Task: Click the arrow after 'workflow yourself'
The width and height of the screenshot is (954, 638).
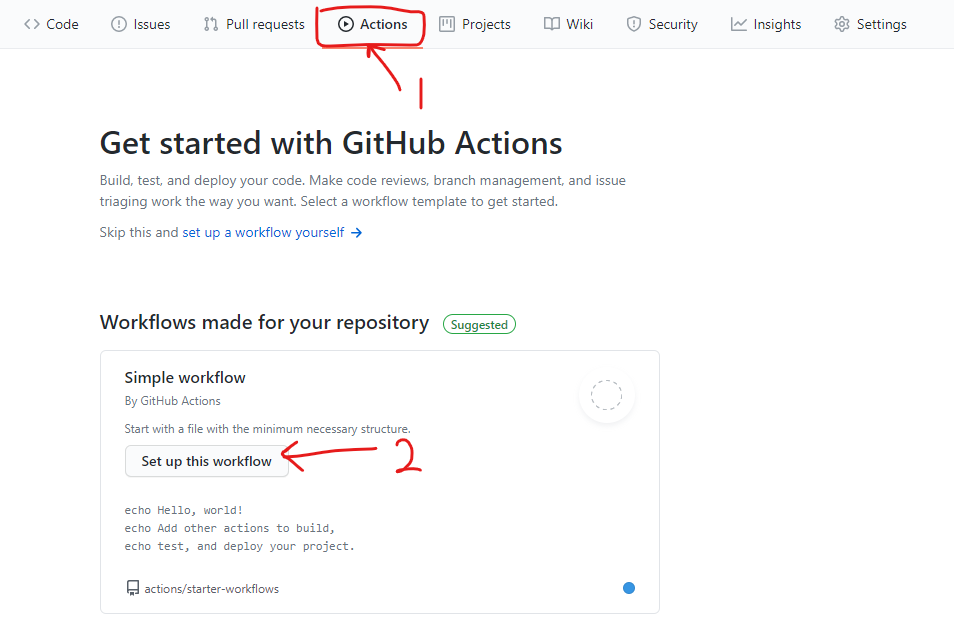Action: point(357,232)
